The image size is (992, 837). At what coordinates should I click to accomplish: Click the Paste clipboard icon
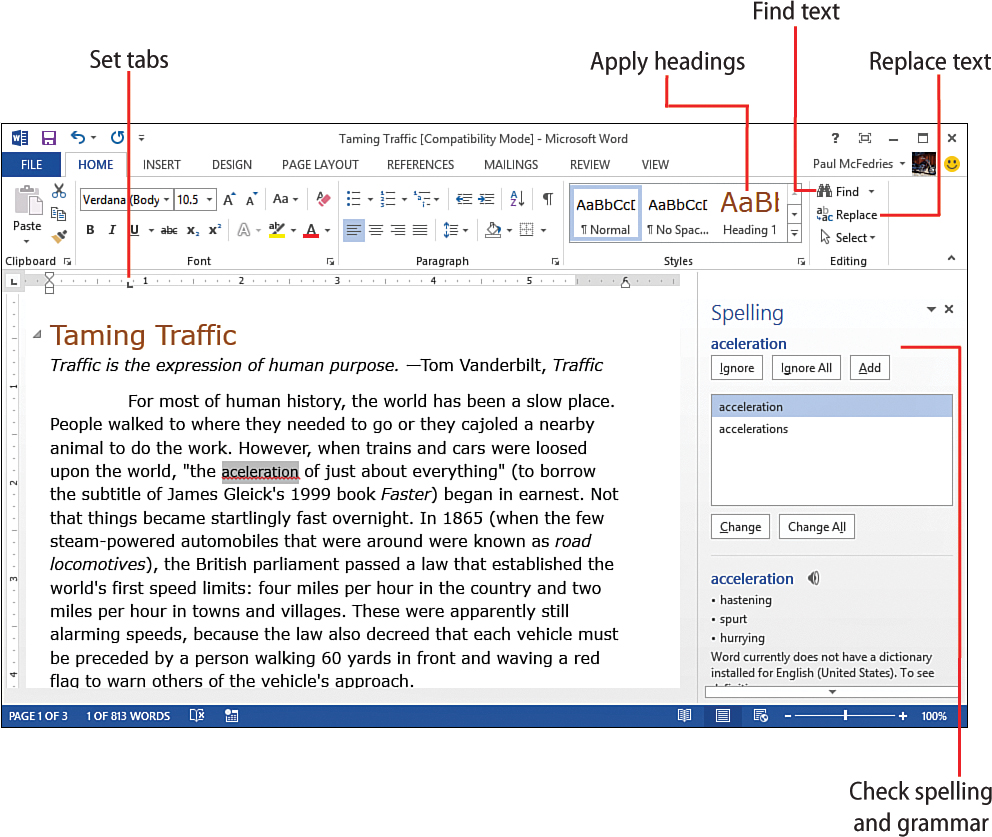[x=28, y=201]
